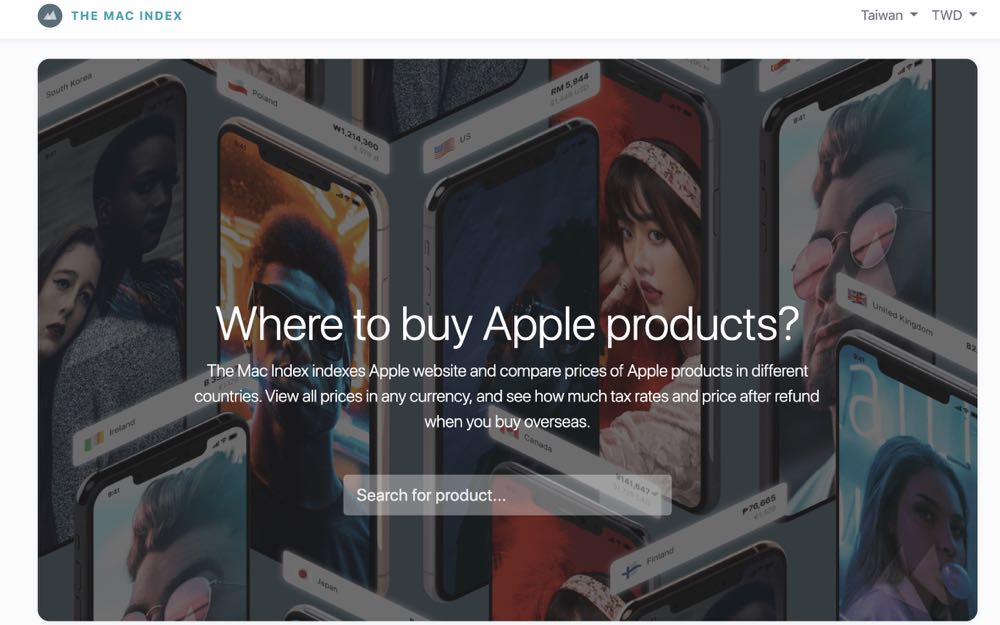
Task: Click the Where to buy Apple products headline
Action: tap(507, 325)
